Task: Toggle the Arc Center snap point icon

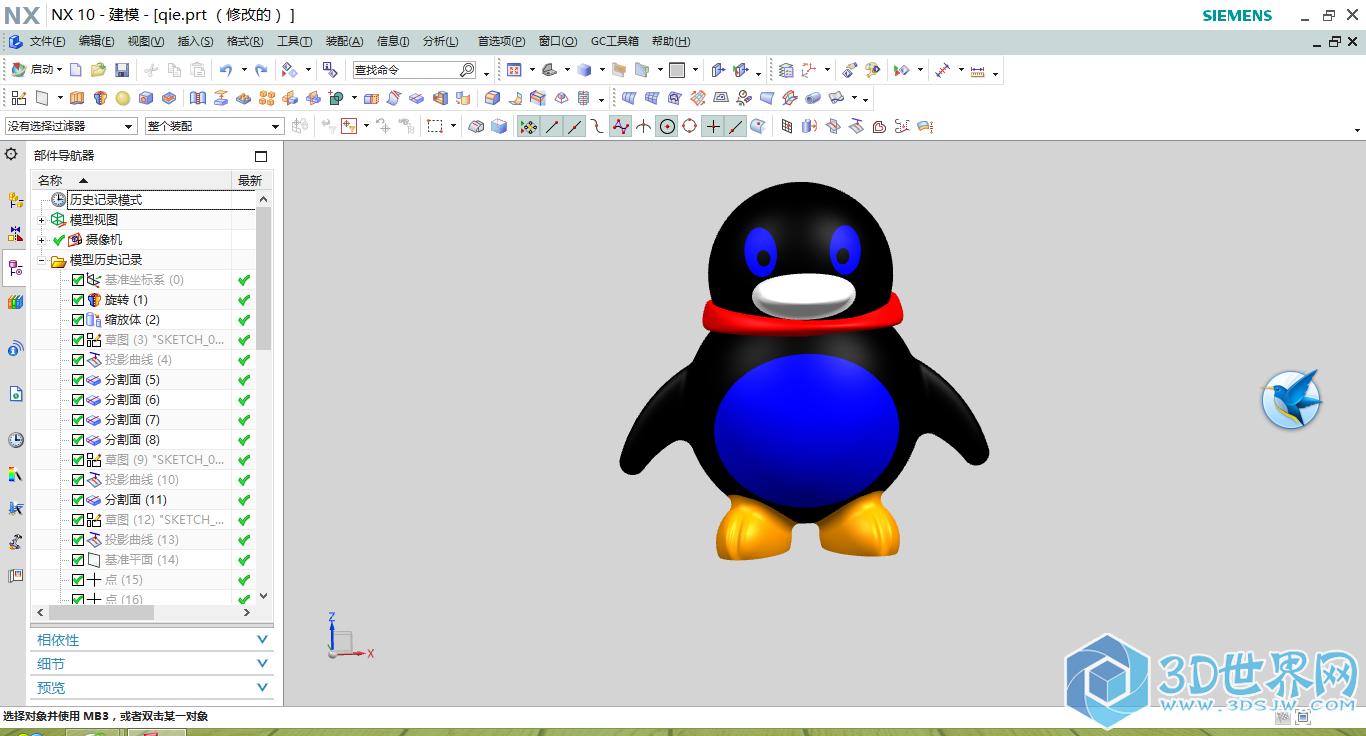Action: click(x=666, y=126)
